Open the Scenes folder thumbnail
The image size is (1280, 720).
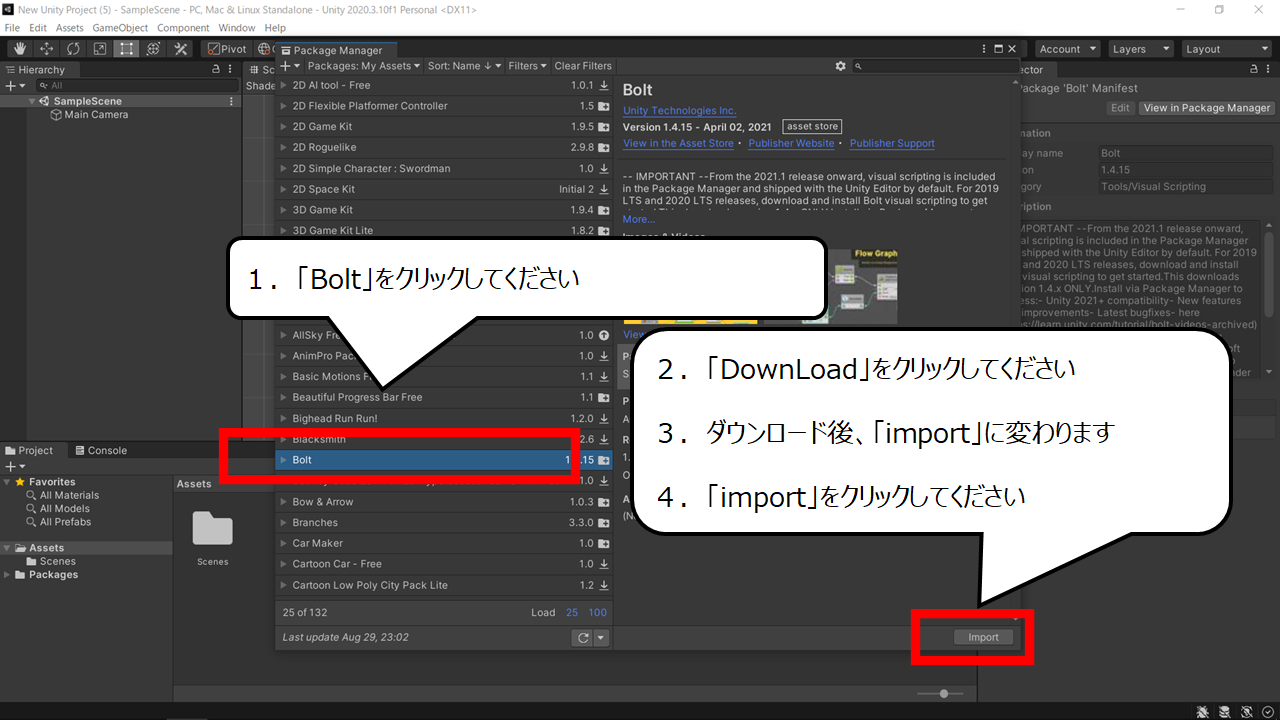tap(212, 529)
